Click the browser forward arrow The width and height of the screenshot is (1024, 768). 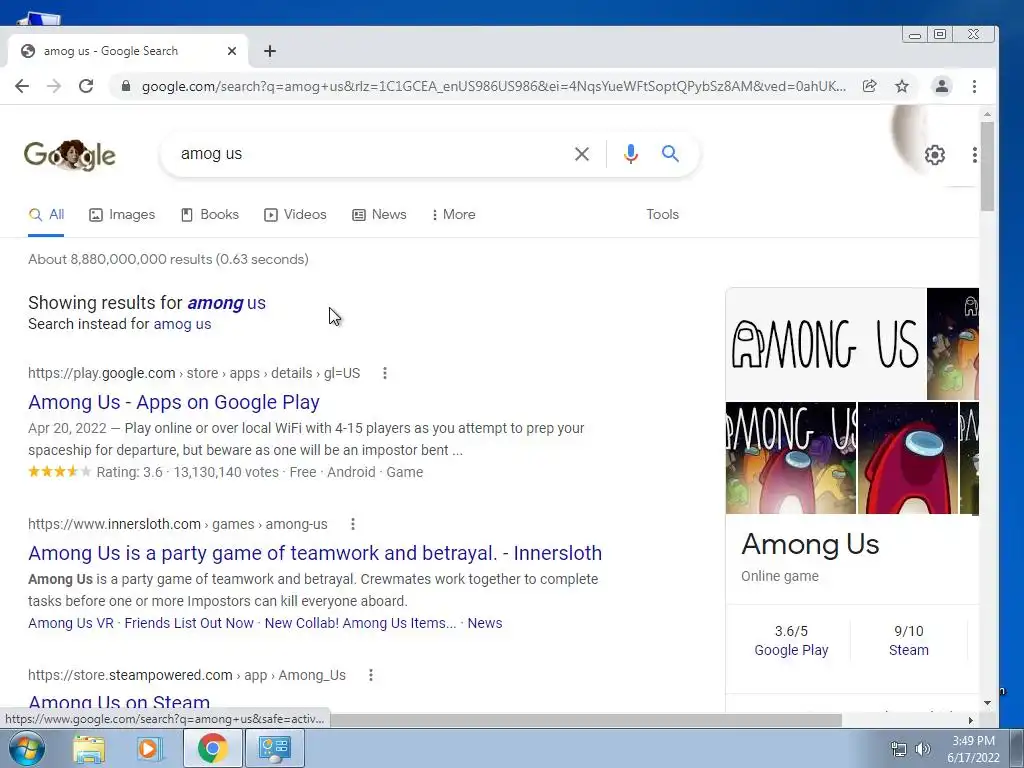54,86
